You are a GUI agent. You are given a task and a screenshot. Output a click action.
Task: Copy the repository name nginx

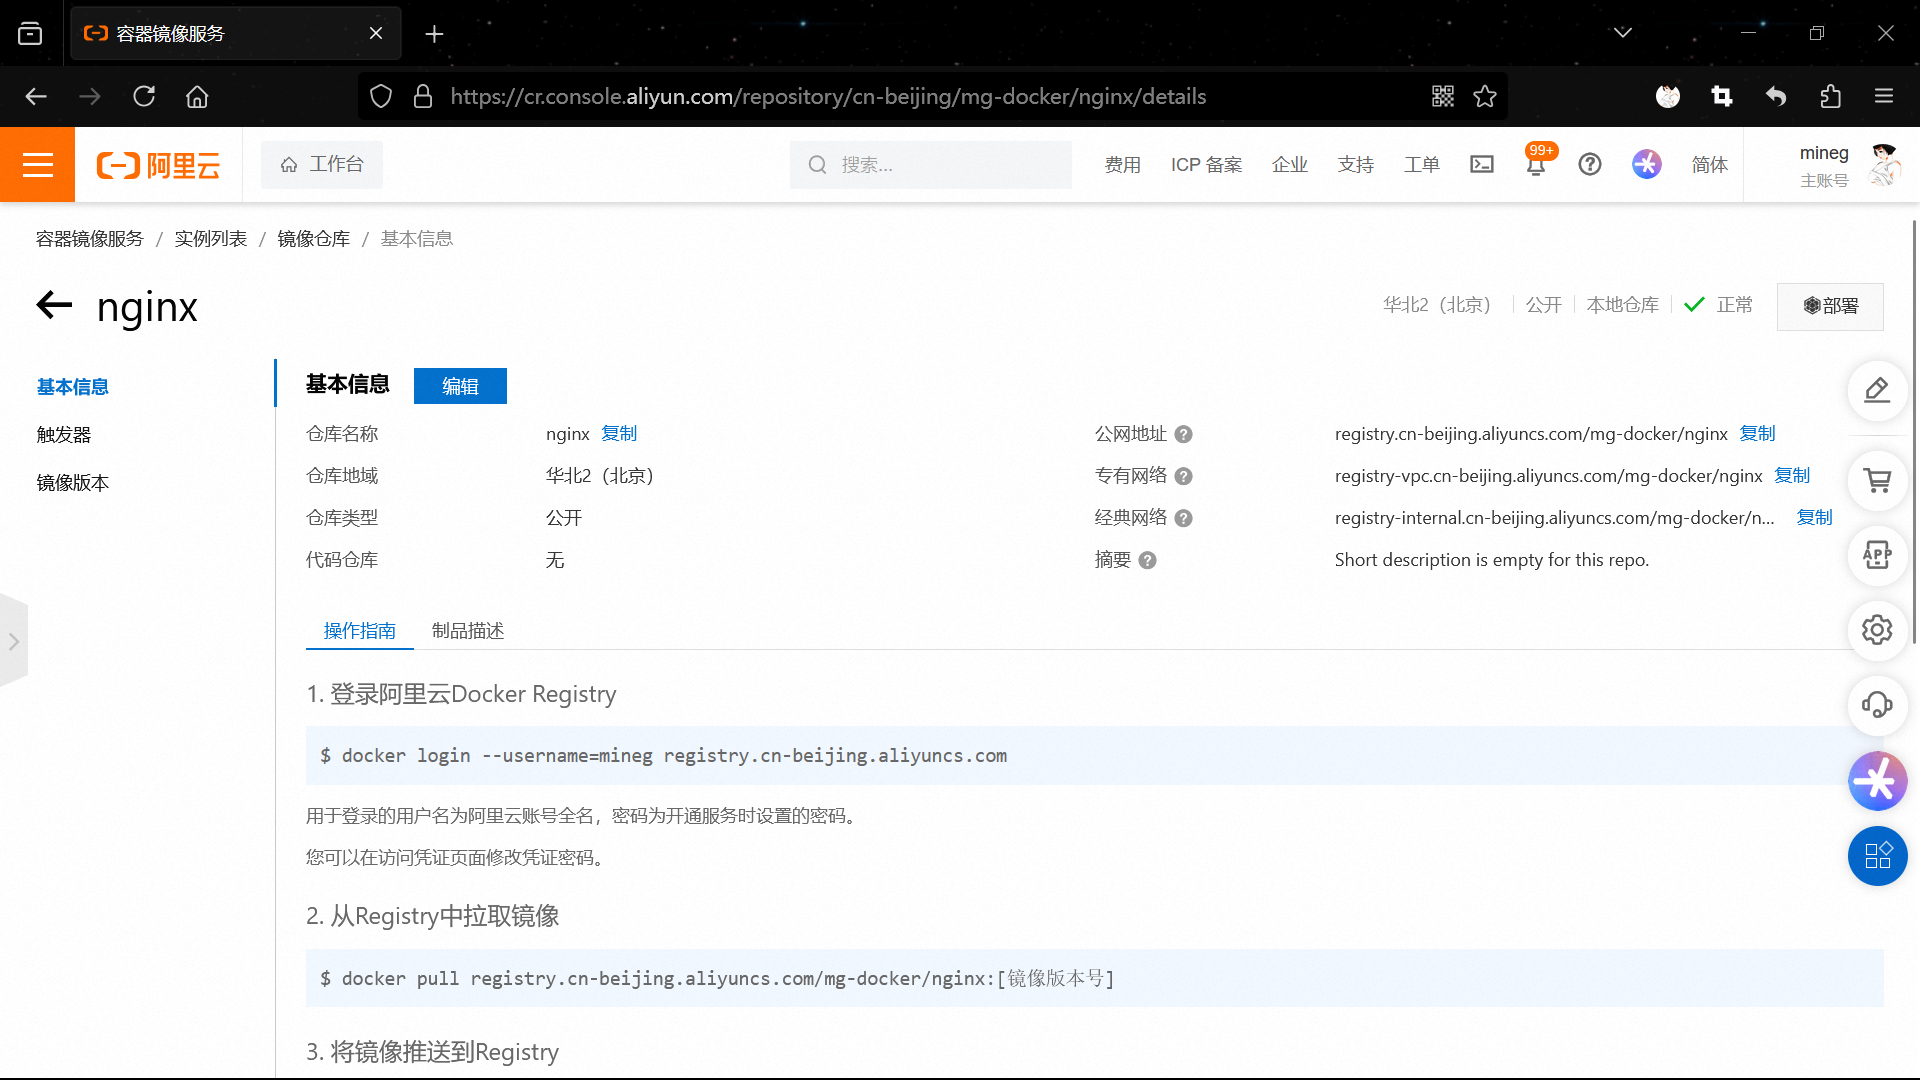619,434
